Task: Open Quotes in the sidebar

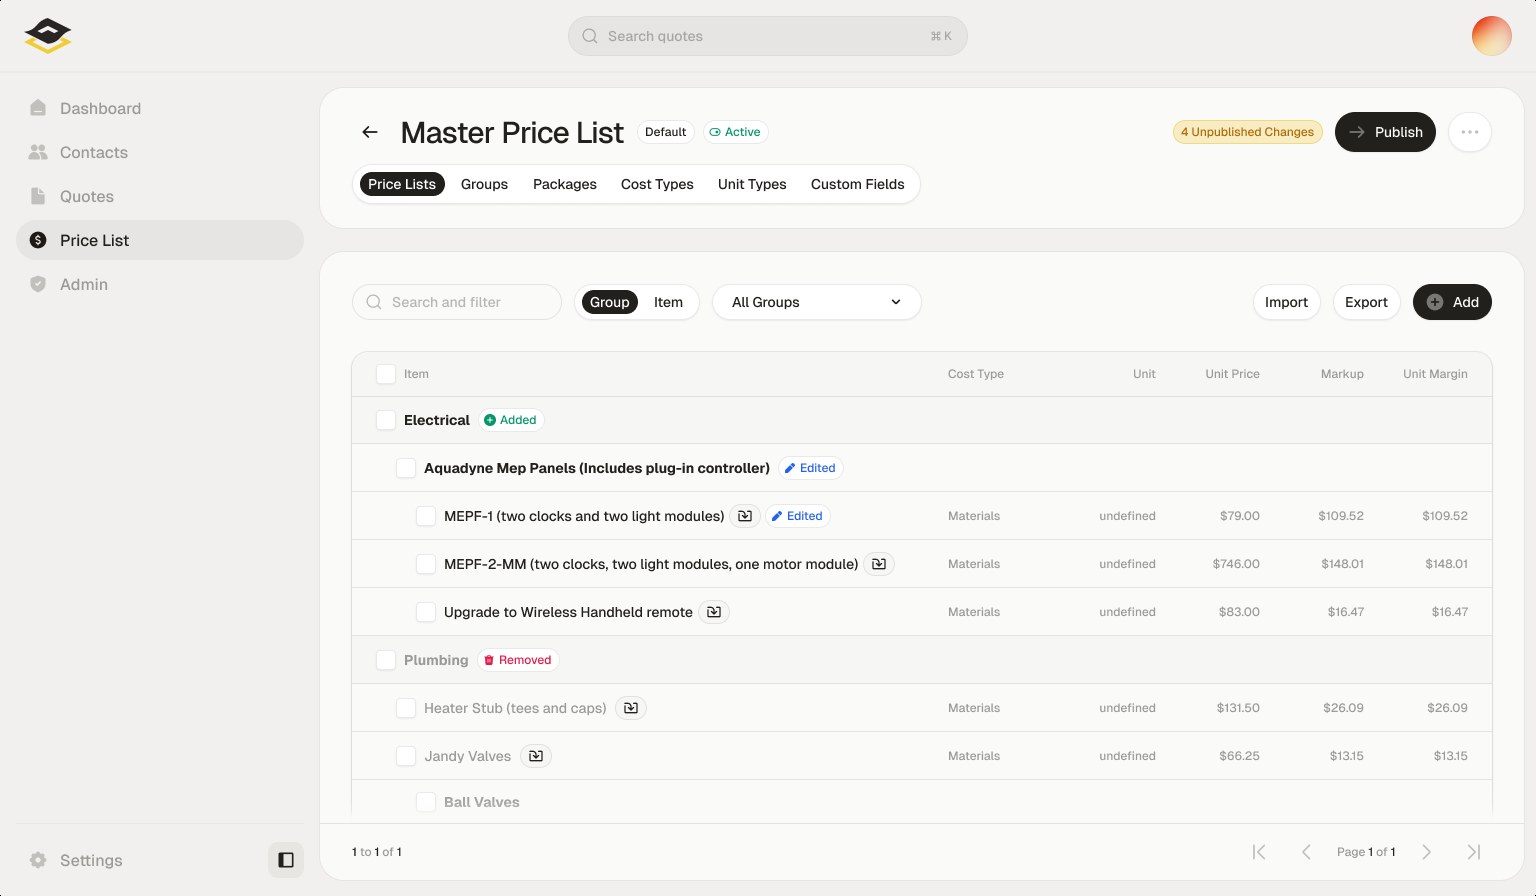Action: click(160, 196)
